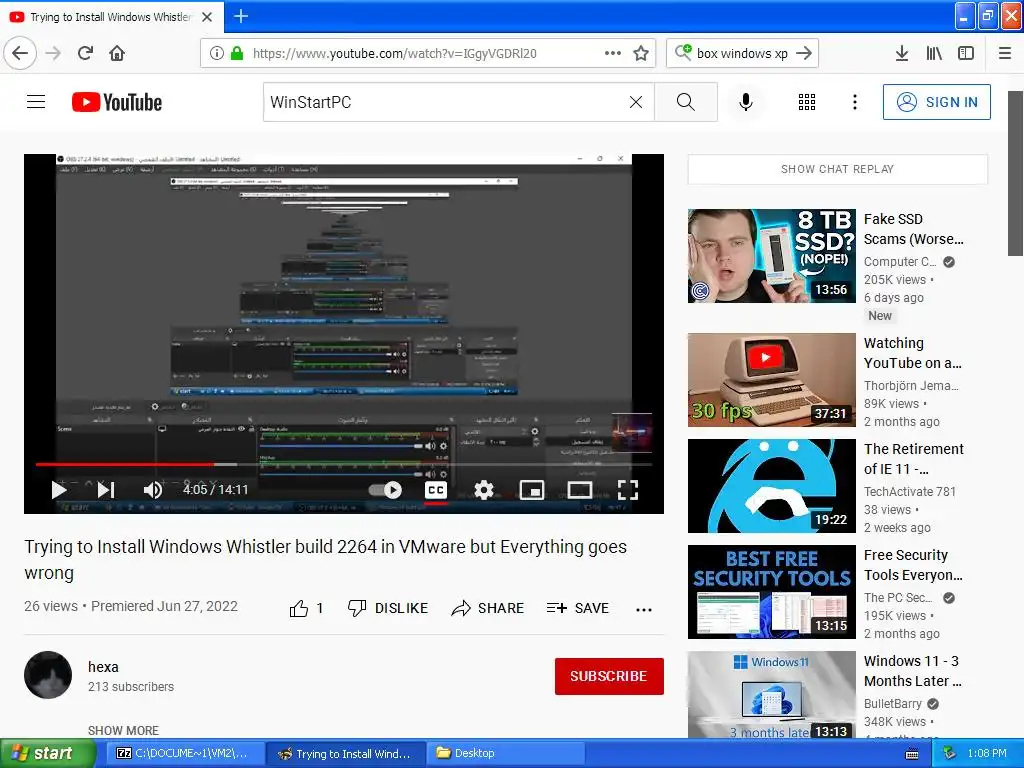Select the Trying to Install Windows Whistler tab
Viewport: 1024px width, 768px height.
pos(112,16)
